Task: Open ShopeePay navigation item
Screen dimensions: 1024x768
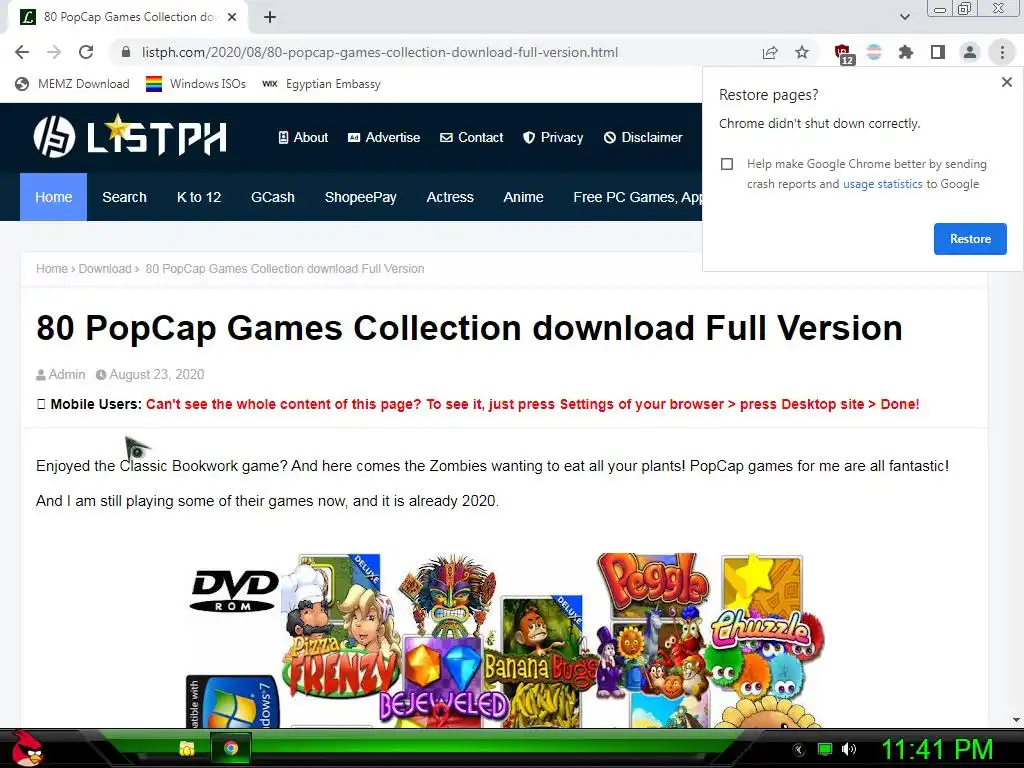Action: (360, 197)
